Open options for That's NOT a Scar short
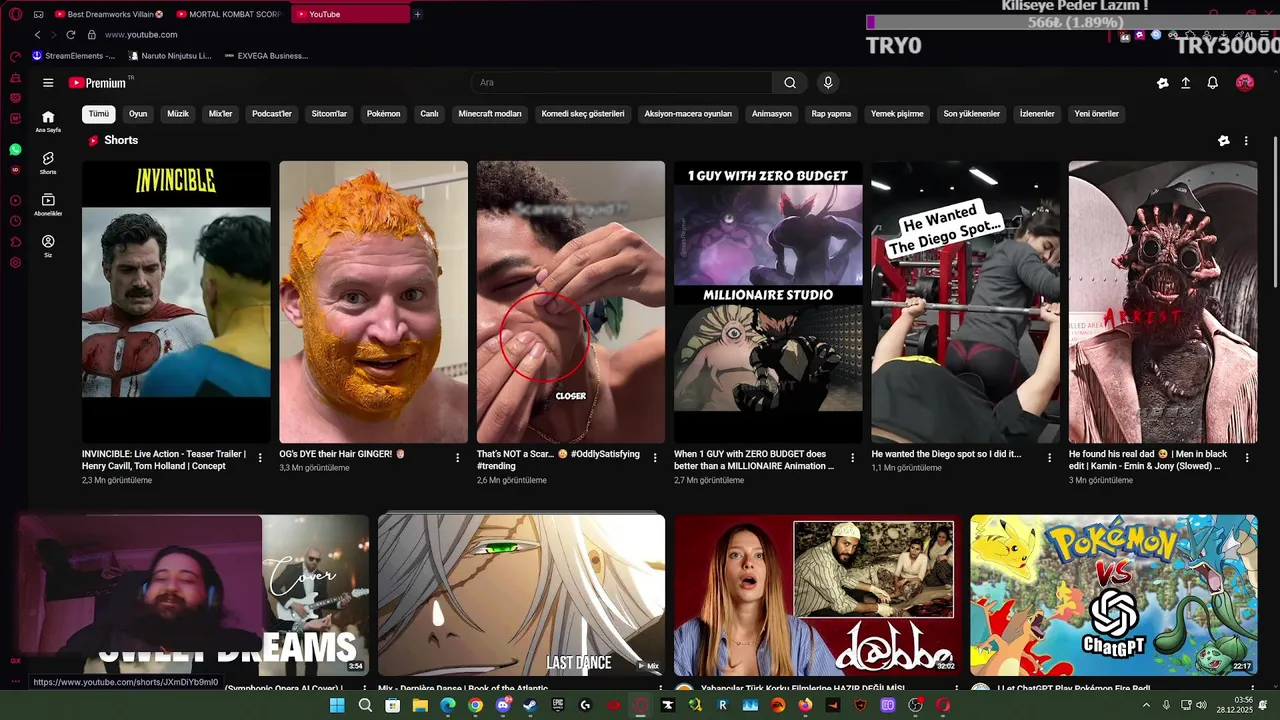The width and height of the screenshot is (1280, 720). [x=655, y=458]
